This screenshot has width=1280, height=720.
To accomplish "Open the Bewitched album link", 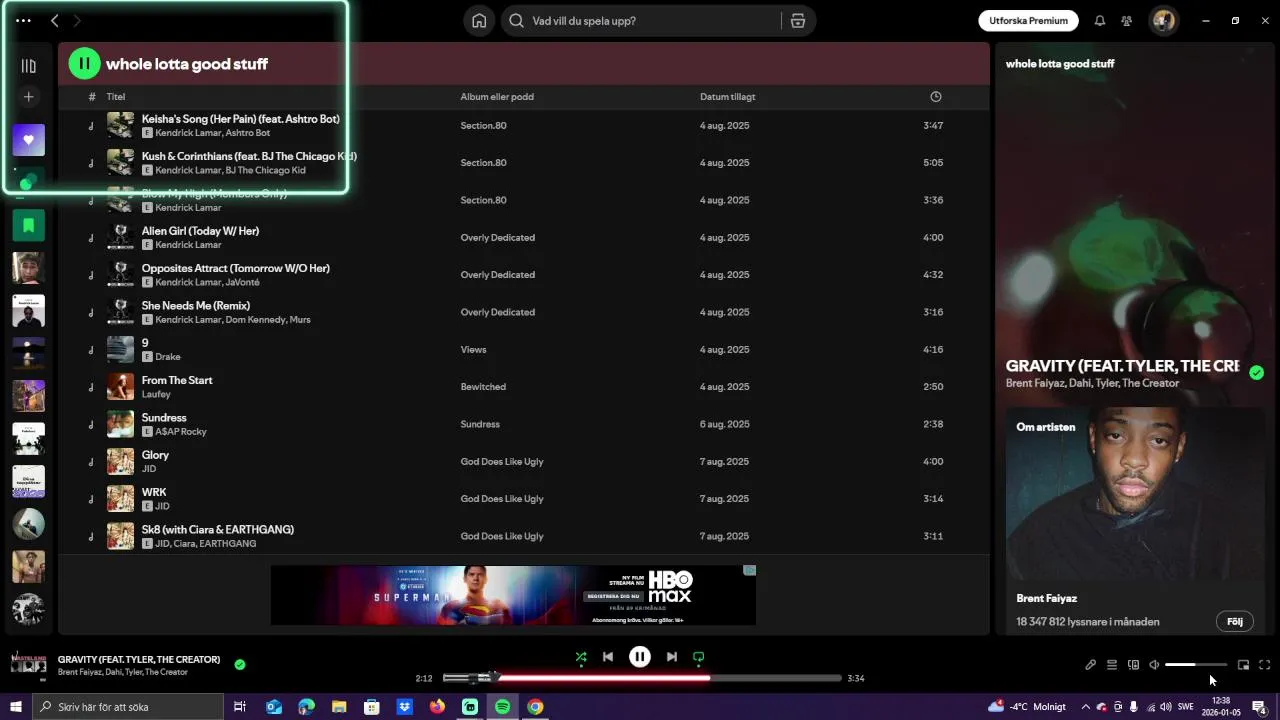I will (483, 387).
